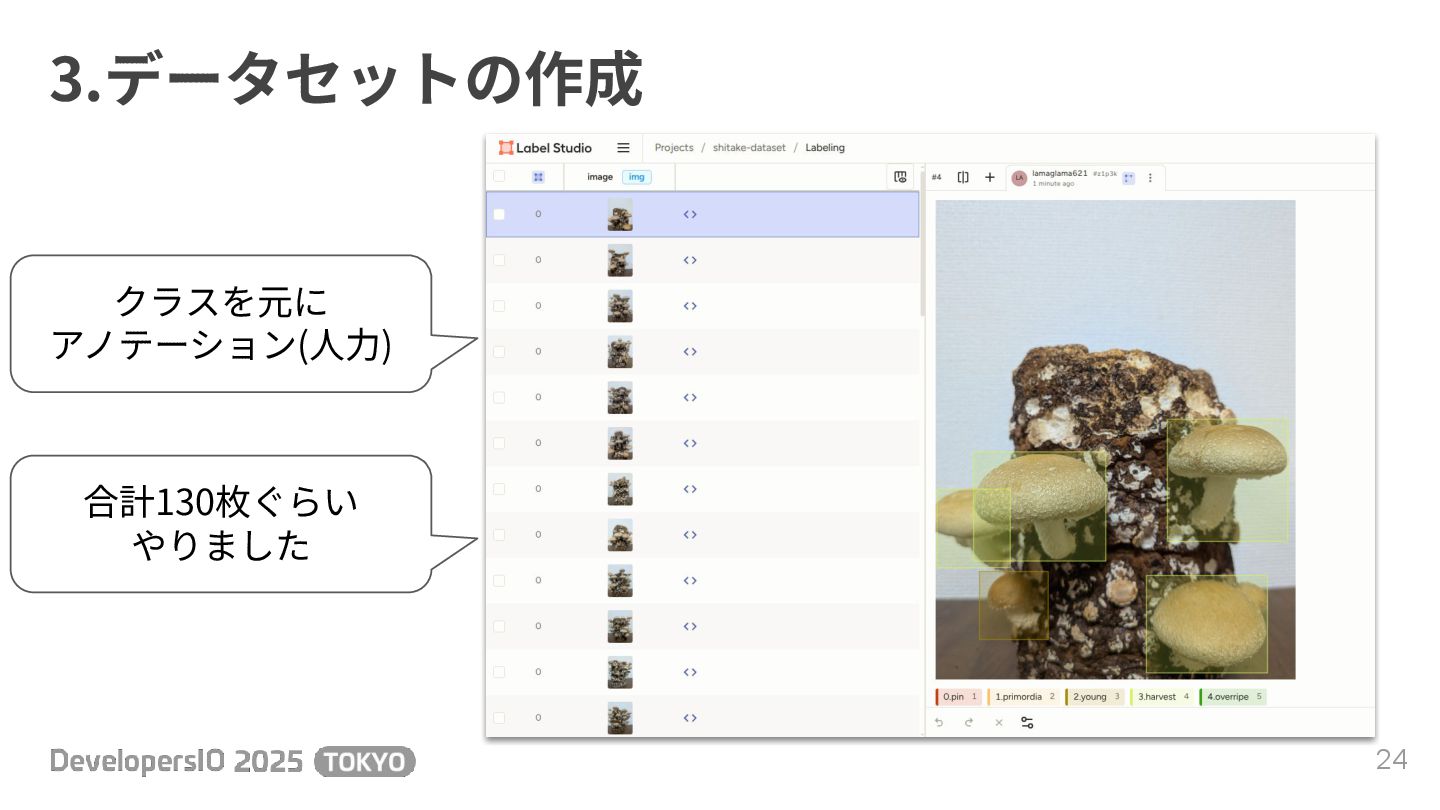Open the thumbnail in the highlighted task row
The height and width of the screenshot is (810, 1440).
[620, 214]
